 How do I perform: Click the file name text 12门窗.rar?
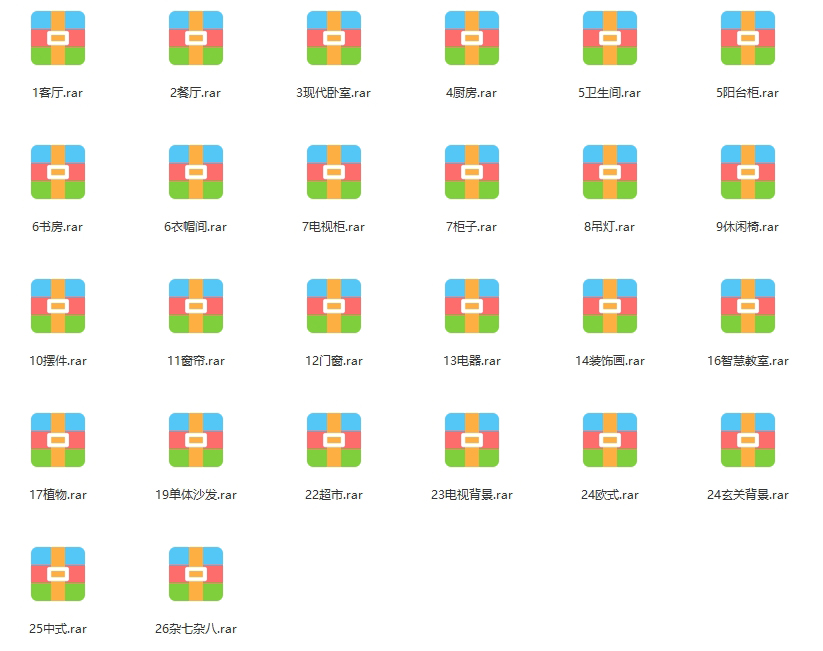(x=334, y=361)
